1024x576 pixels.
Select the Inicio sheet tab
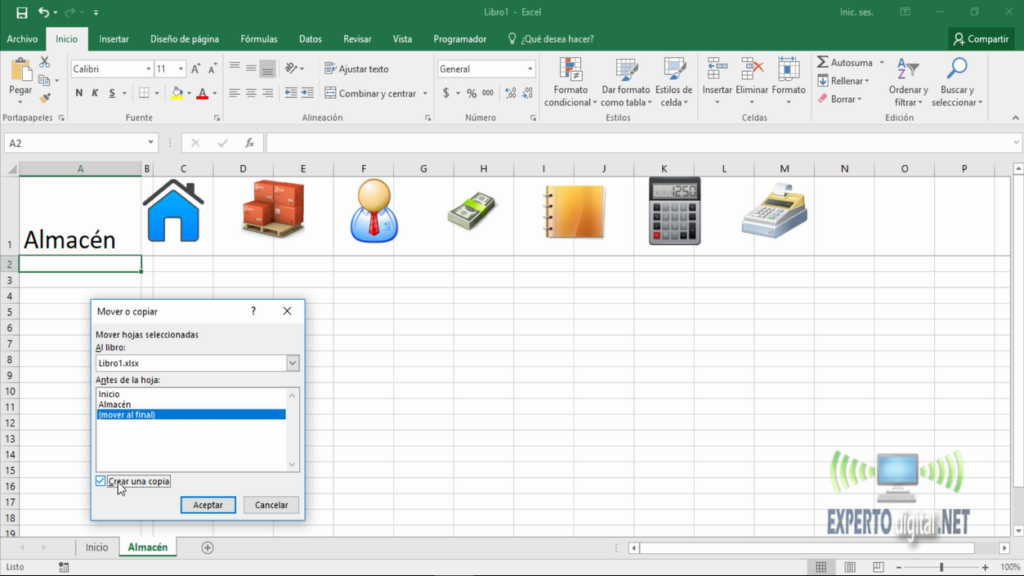pyautogui.click(x=97, y=547)
